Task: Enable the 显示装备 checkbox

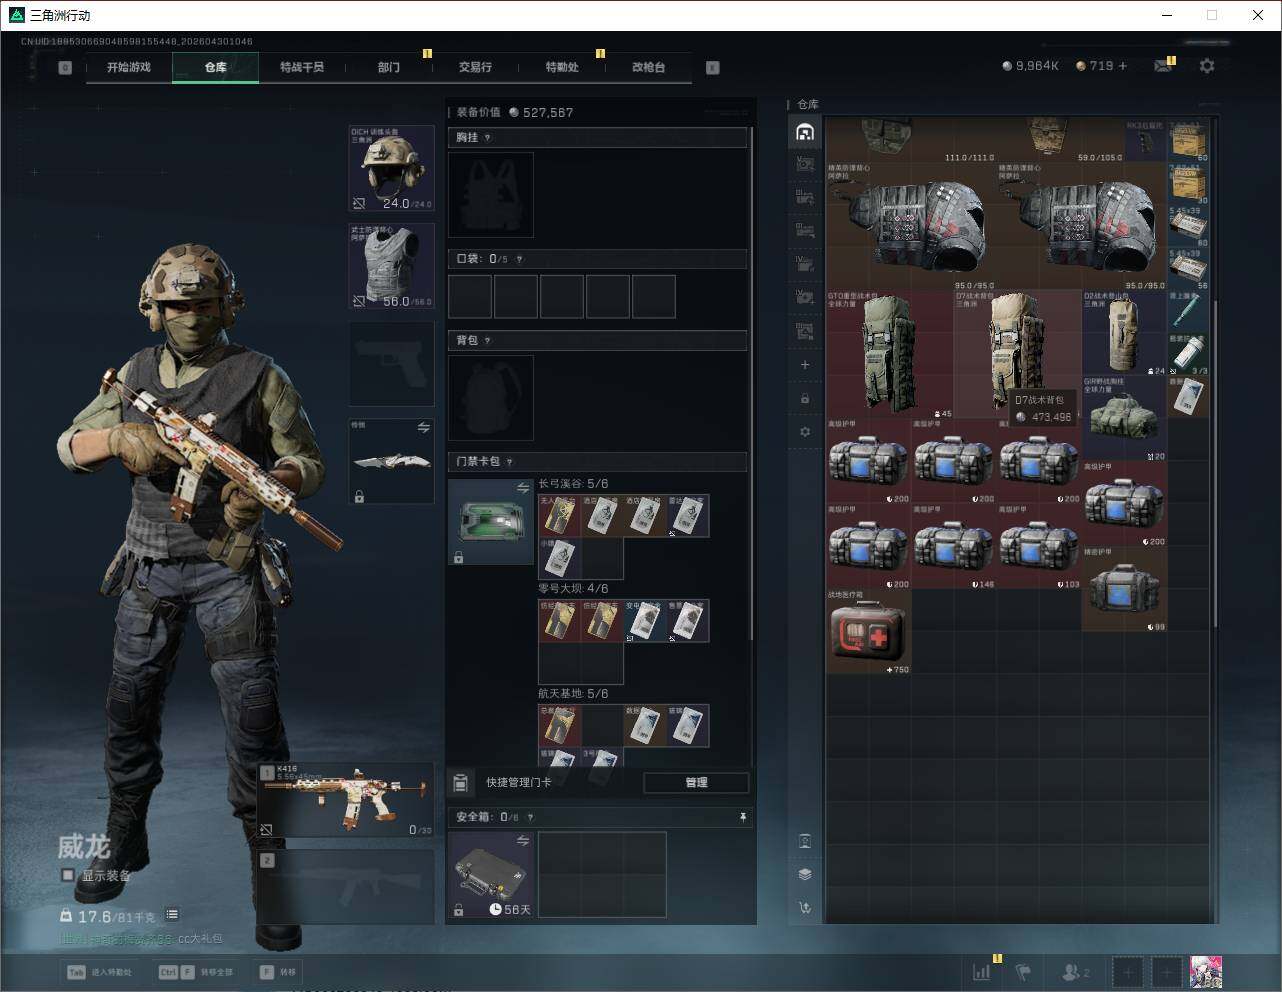Action: coord(68,875)
